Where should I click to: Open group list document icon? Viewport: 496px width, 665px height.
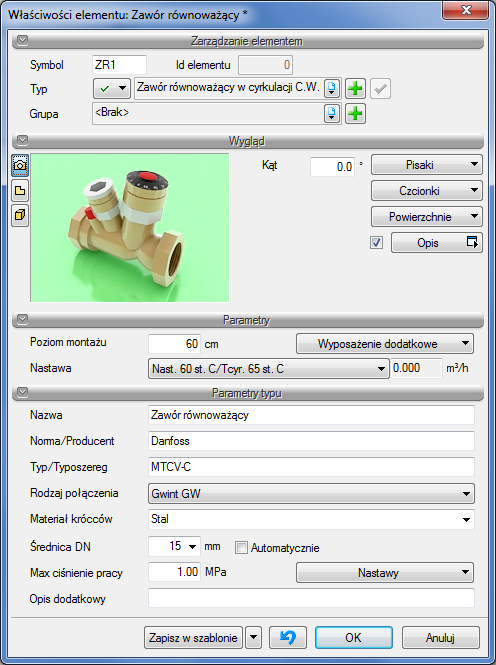pos(332,114)
